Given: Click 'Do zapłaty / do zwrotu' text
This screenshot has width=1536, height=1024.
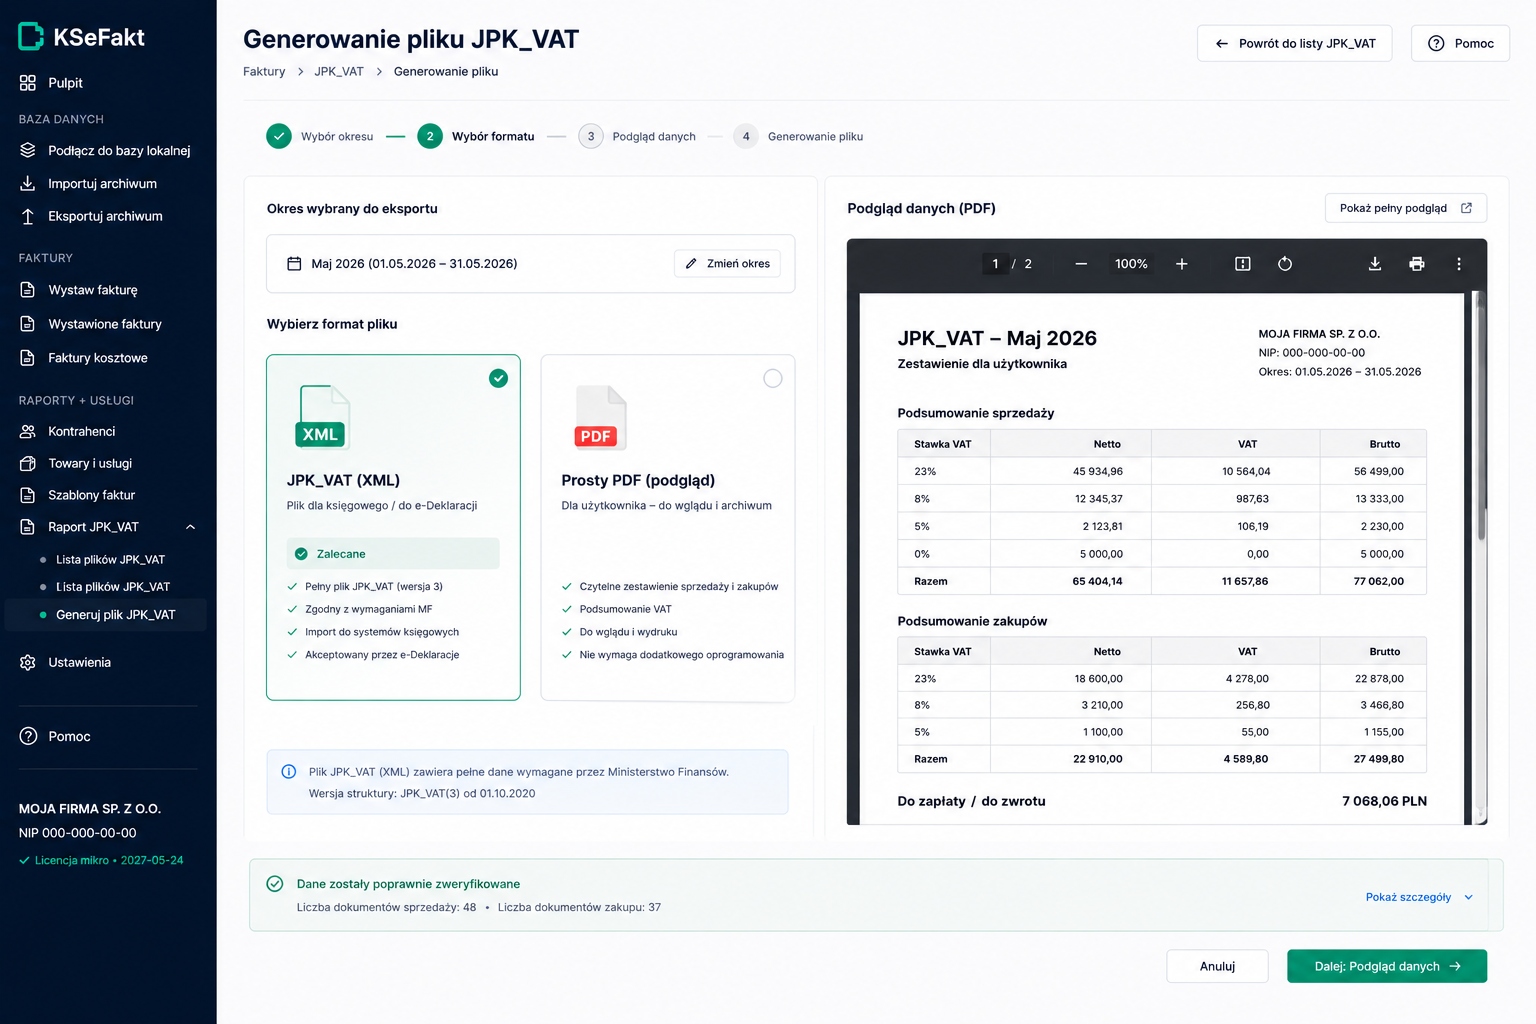Looking at the screenshot, I should (971, 801).
